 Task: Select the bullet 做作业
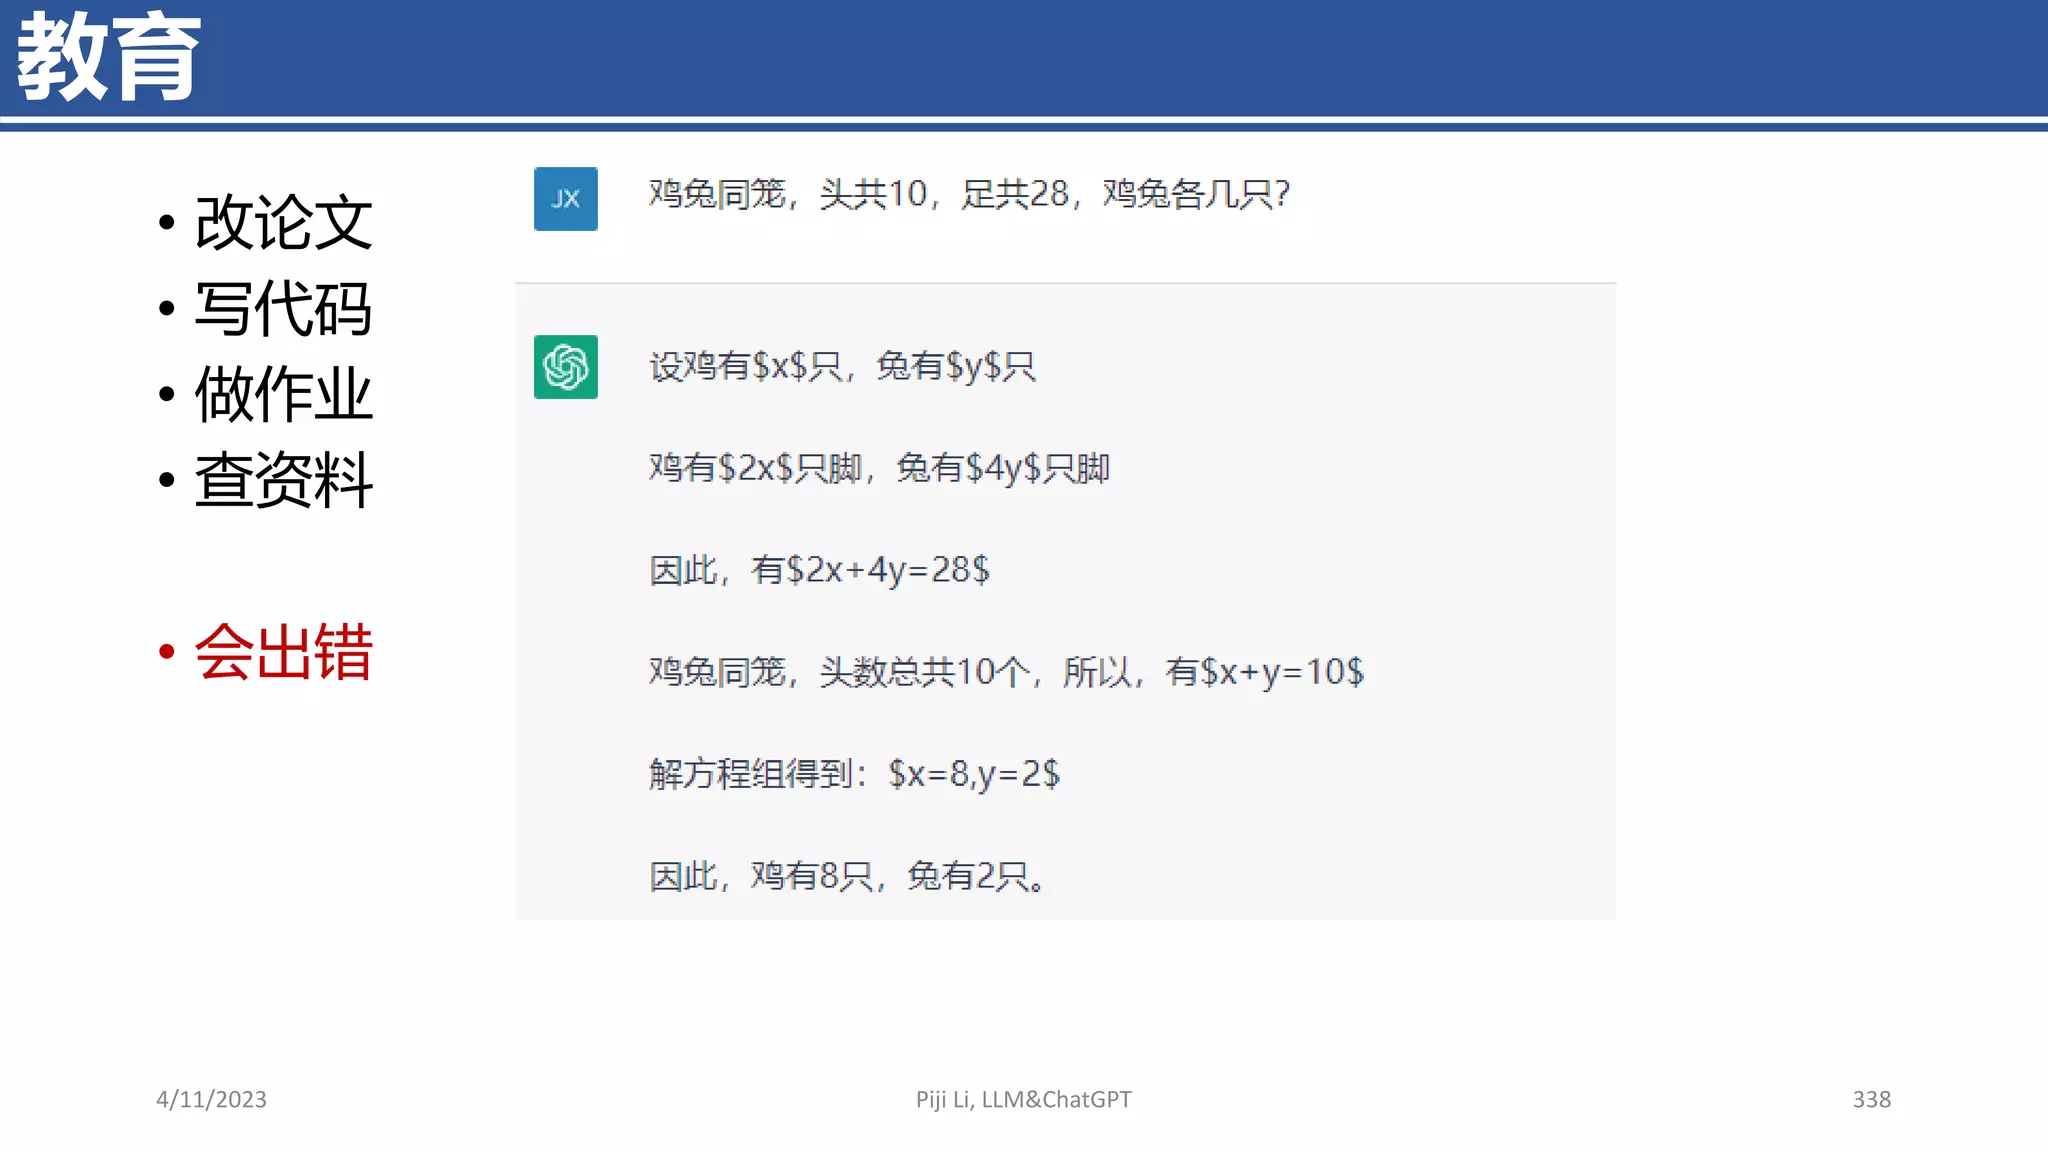pos(284,394)
